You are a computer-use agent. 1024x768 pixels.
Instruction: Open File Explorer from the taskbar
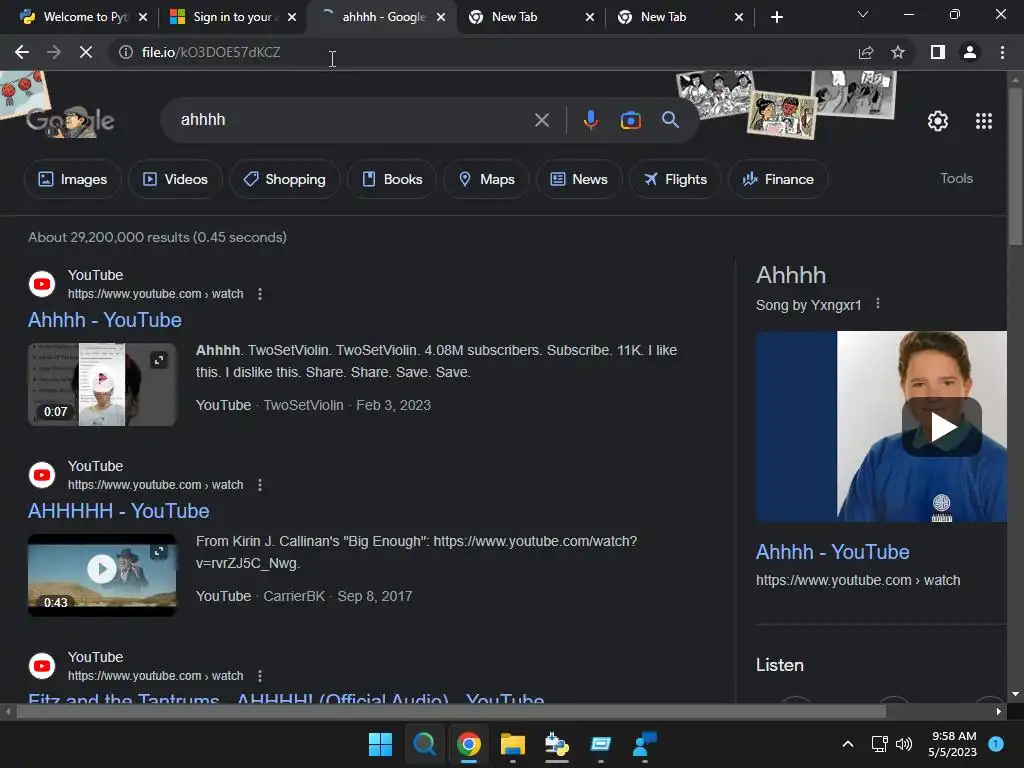(513, 744)
